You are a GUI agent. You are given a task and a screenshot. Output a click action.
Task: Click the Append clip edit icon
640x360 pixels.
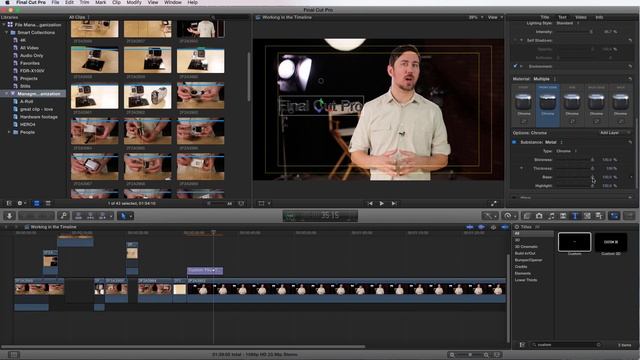coord(102,216)
